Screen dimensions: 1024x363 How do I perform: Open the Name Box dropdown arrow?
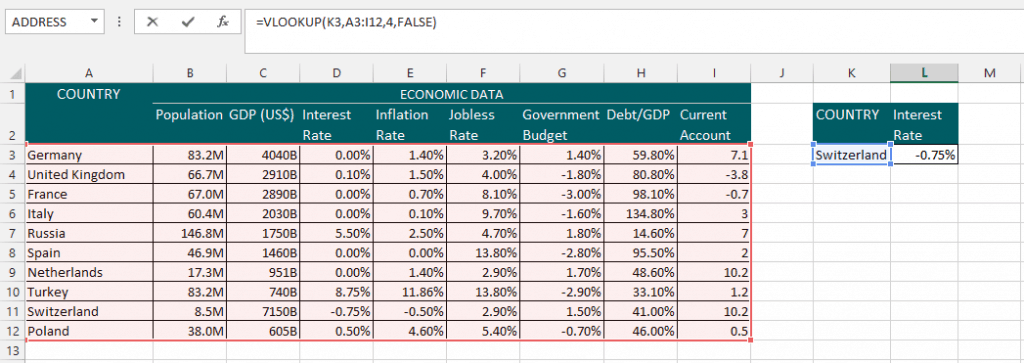coord(94,22)
